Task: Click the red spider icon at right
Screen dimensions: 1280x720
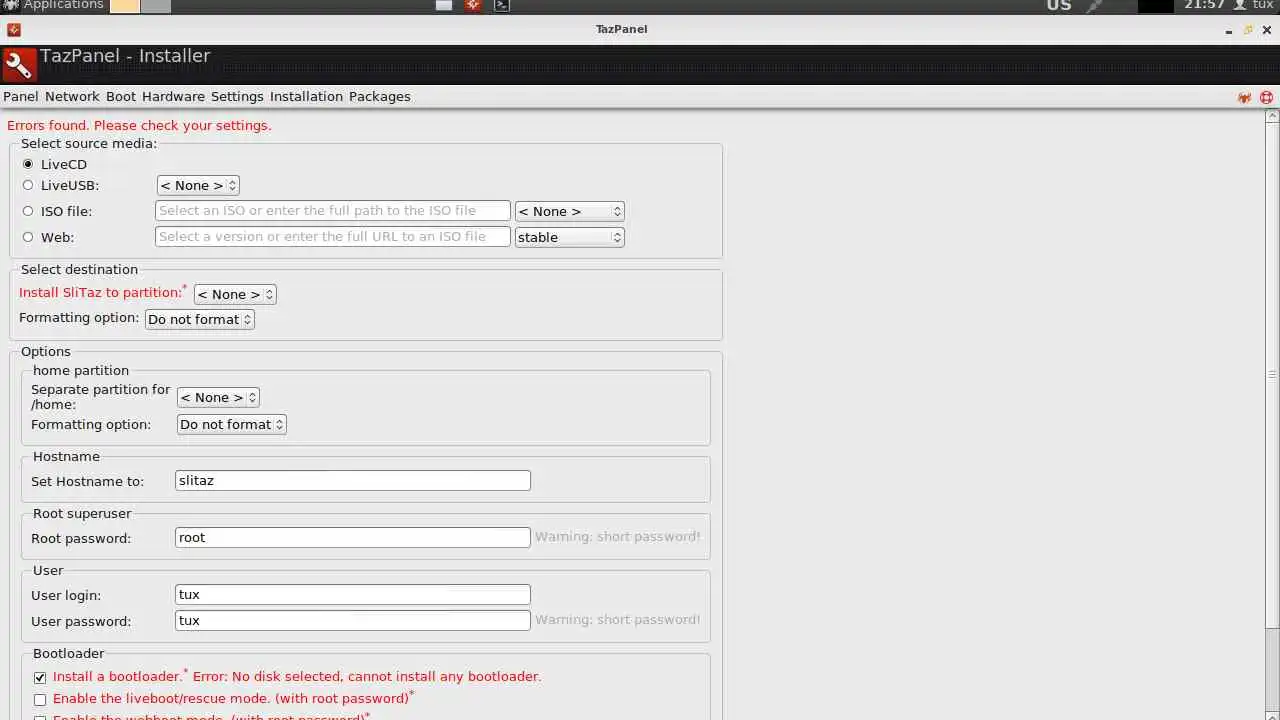Action: pyautogui.click(x=1244, y=97)
